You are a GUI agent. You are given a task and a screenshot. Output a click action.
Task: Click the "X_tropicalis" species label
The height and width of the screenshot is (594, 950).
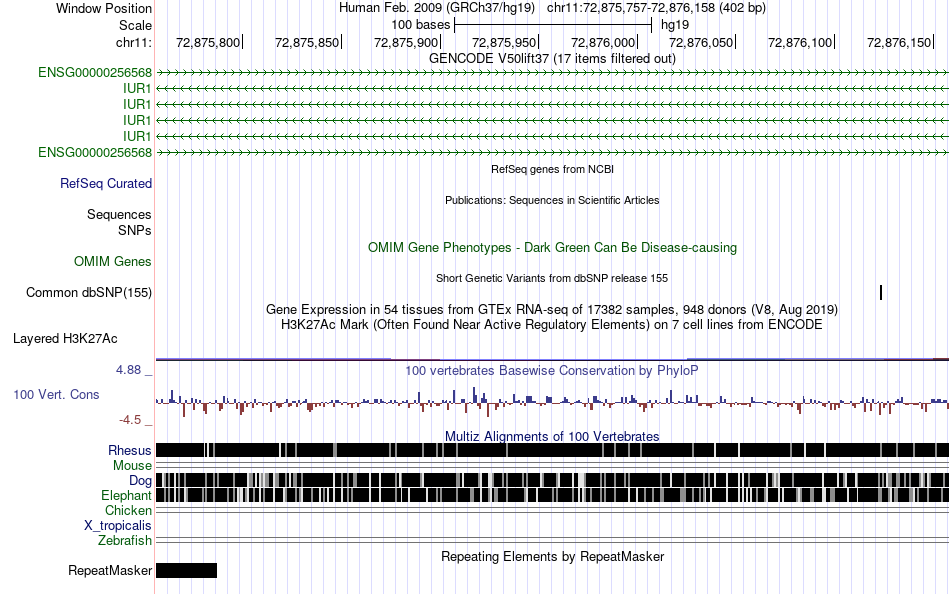[118, 526]
